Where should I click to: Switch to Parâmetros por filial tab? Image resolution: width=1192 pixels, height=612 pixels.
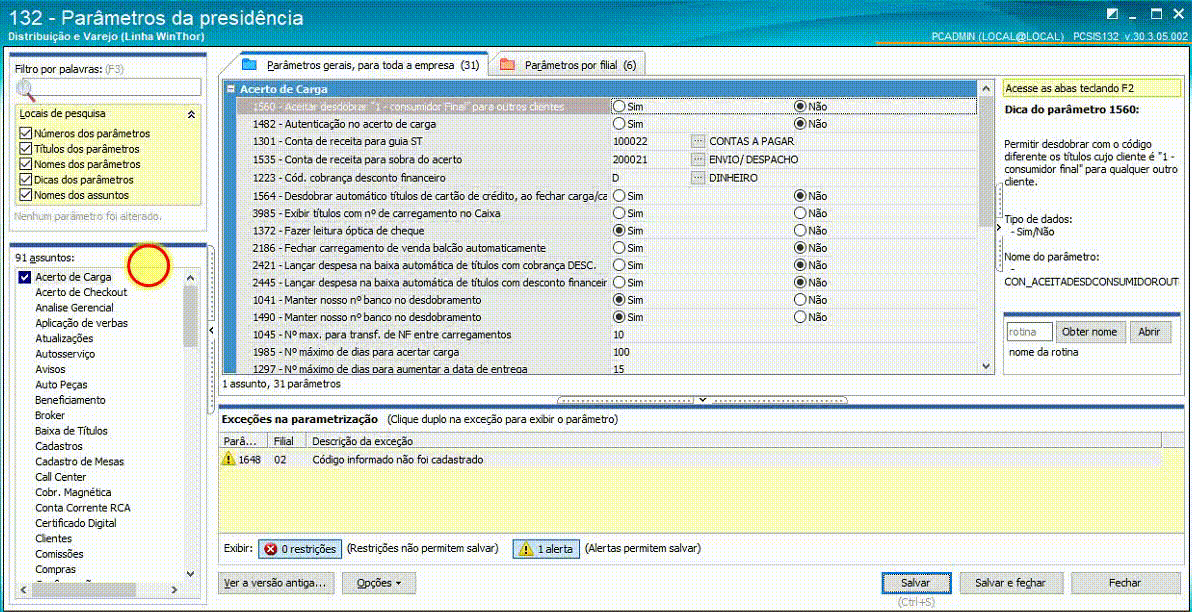[568, 65]
